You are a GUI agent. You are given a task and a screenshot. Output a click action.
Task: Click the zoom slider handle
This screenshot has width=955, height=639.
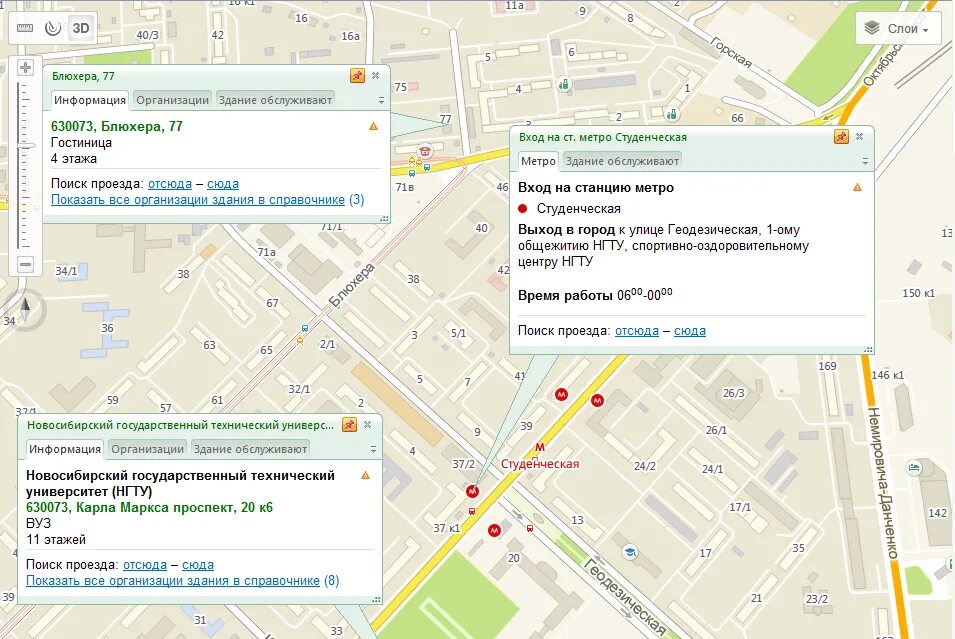(25, 147)
